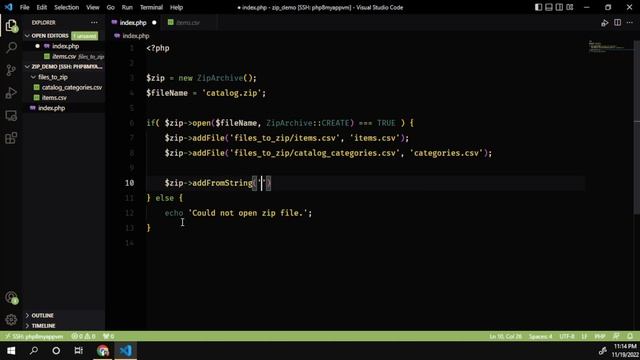Image resolution: width=640 pixels, height=360 pixels.
Task: Open the Run menu
Action: point(127,7)
